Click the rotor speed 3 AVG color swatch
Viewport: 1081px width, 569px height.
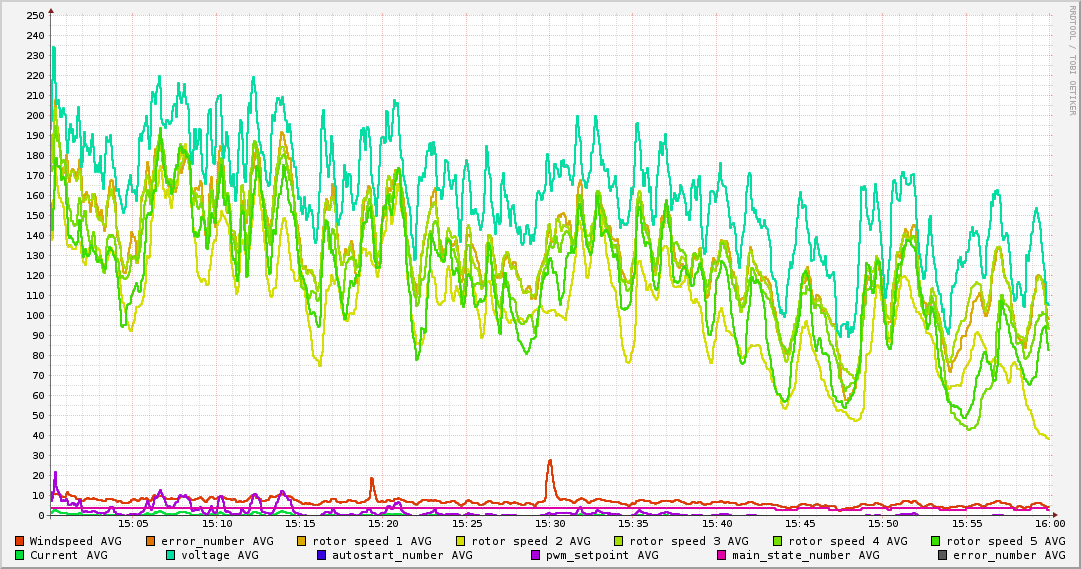(619, 541)
